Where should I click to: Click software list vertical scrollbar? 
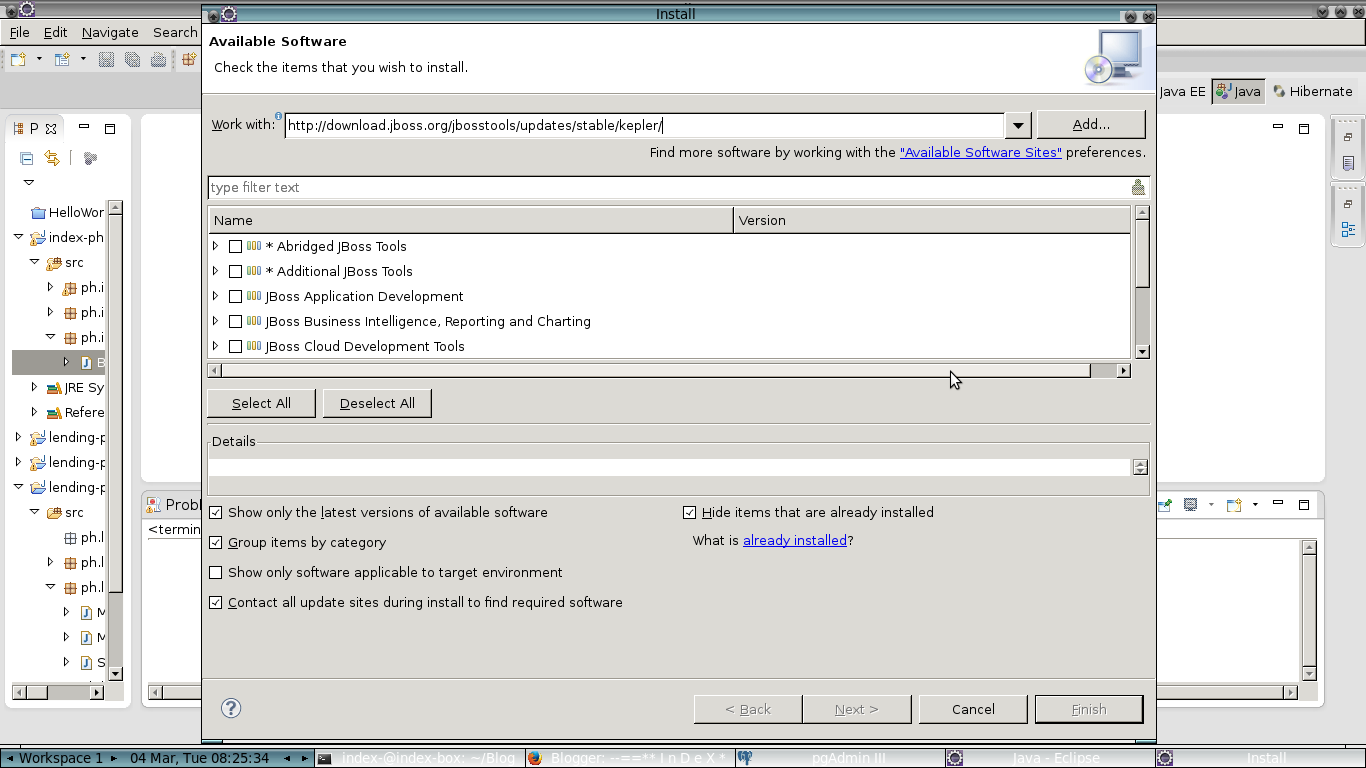point(1142,282)
